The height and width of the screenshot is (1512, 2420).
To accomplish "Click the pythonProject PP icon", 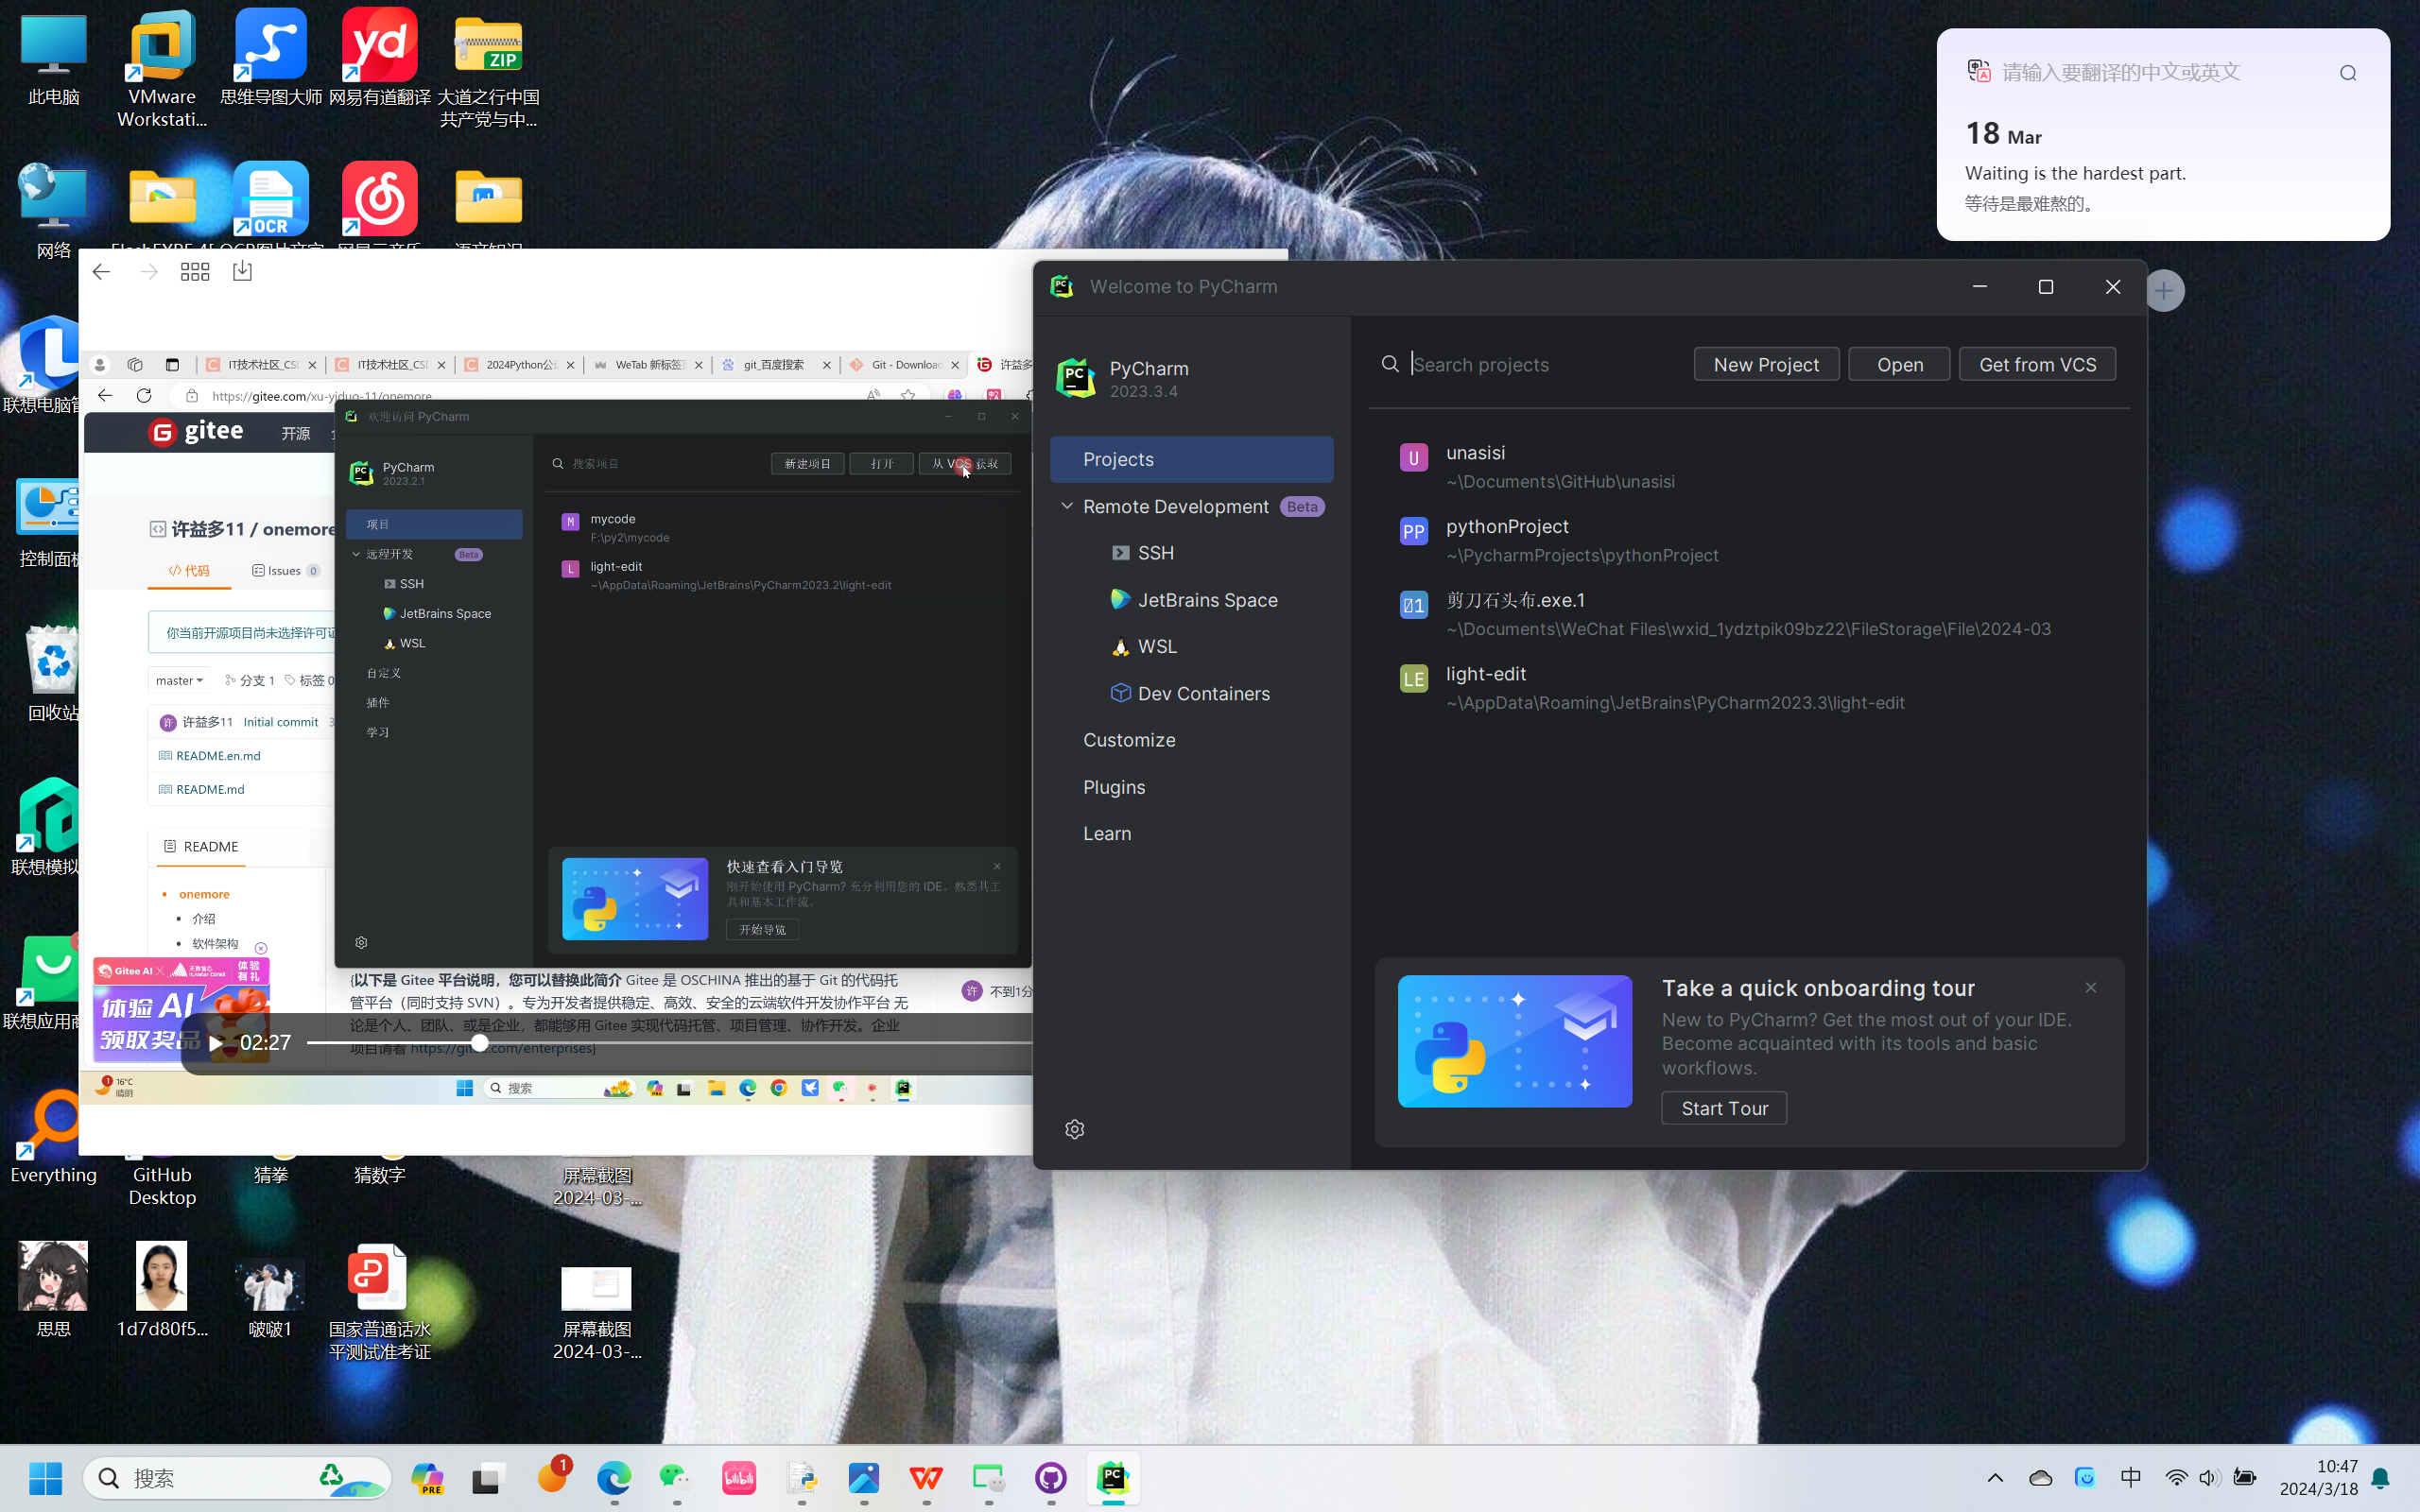I will (x=1413, y=532).
